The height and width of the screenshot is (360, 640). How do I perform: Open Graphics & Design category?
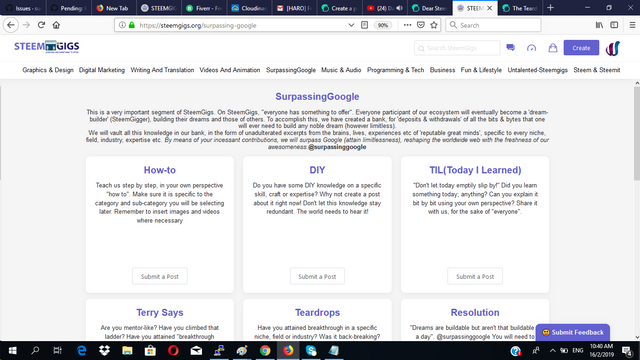coord(48,70)
